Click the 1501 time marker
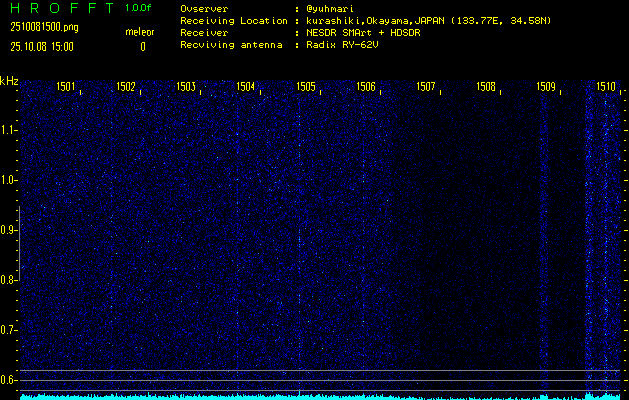 [x=65, y=87]
